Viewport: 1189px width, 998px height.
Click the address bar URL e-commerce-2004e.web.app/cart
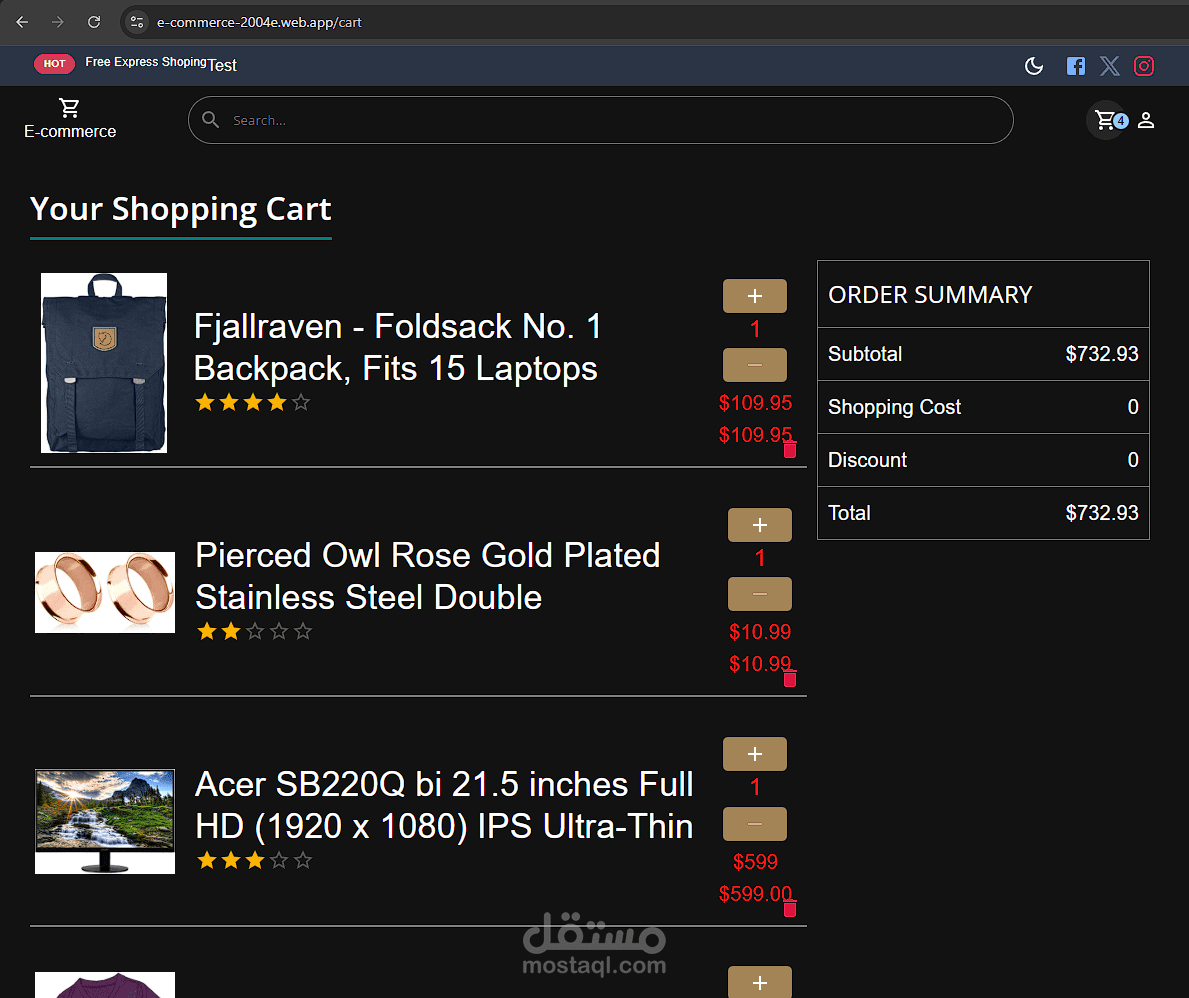[x=259, y=23]
